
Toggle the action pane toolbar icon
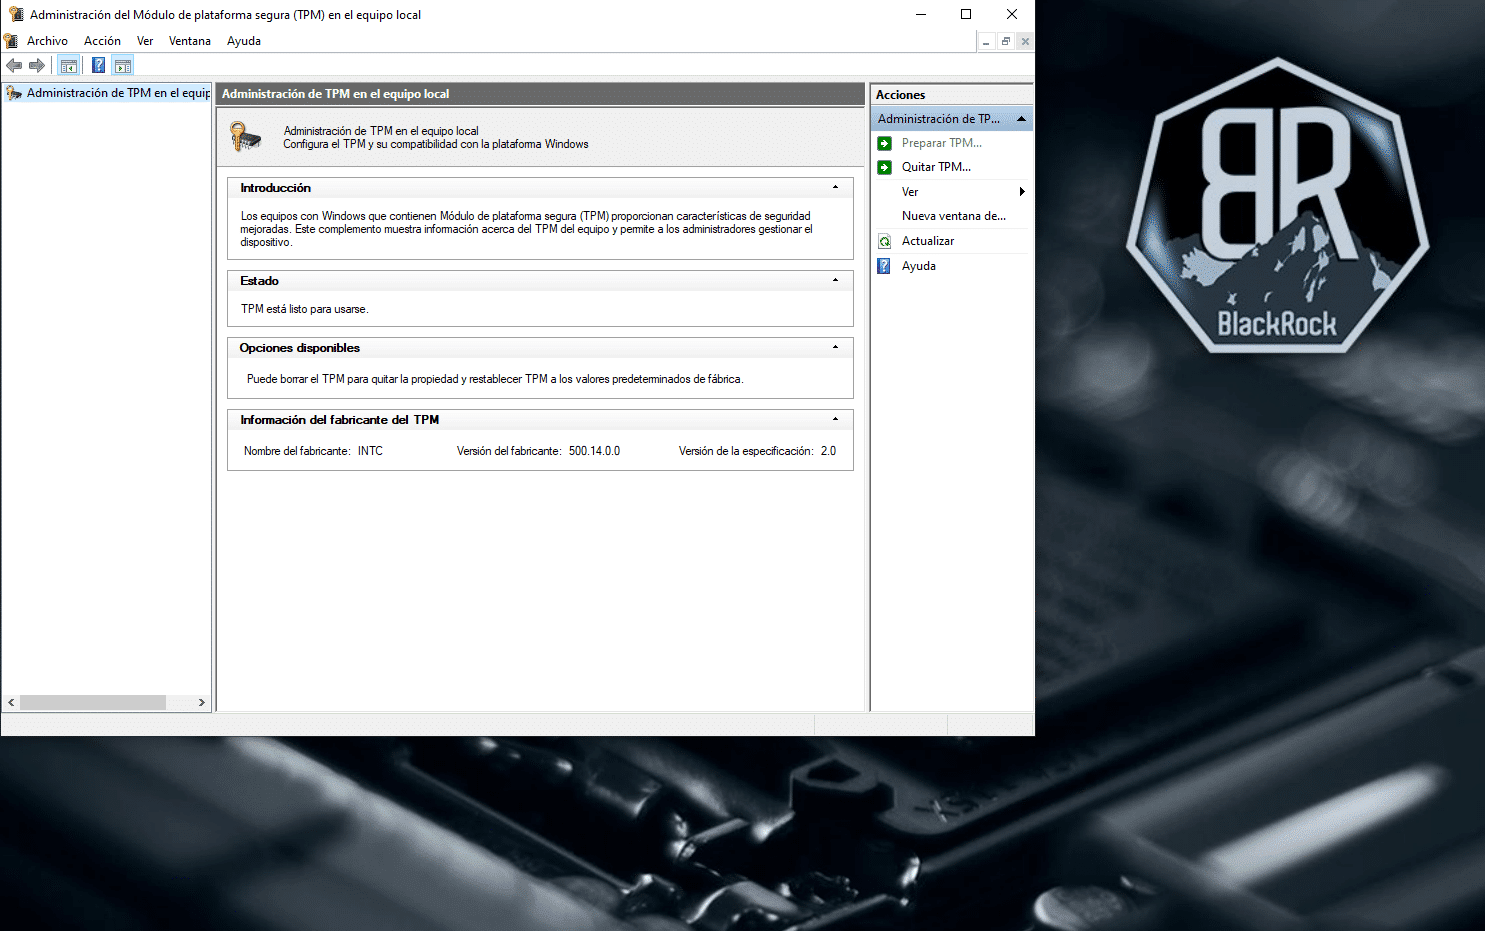click(123, 66)
